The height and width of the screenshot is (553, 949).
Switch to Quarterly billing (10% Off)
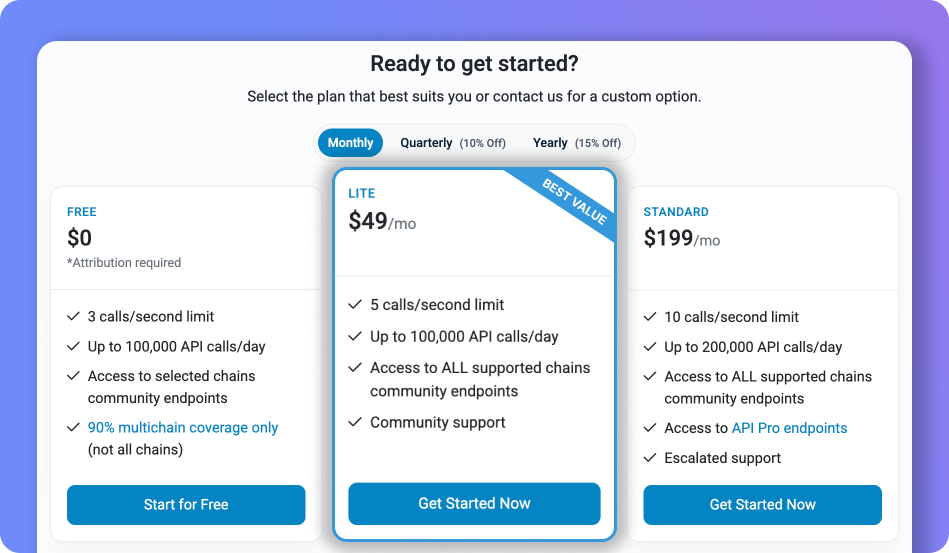[x=452, y=143]
